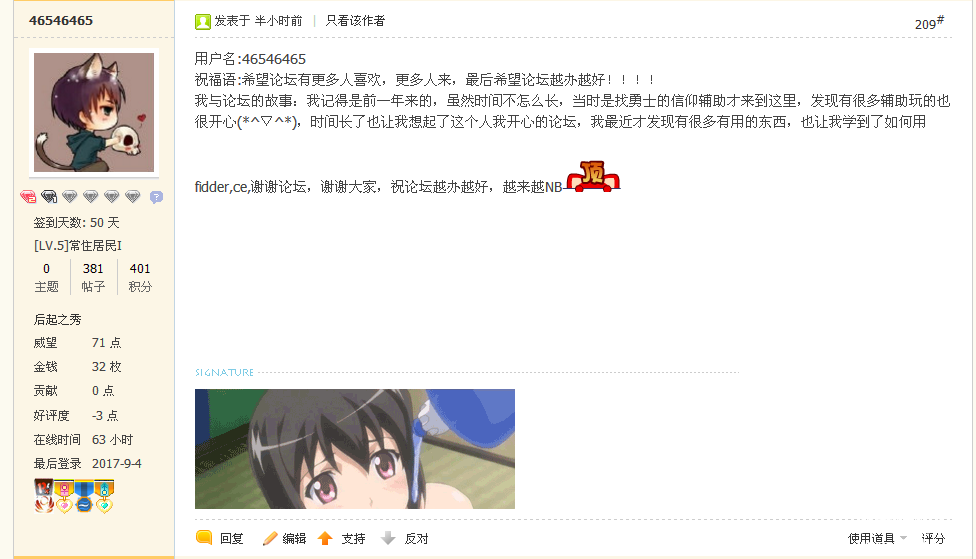The width and height of the screenshot is (976, 559).
Task: Click the gray oppose down arrow
Action: tap(388, 538)
